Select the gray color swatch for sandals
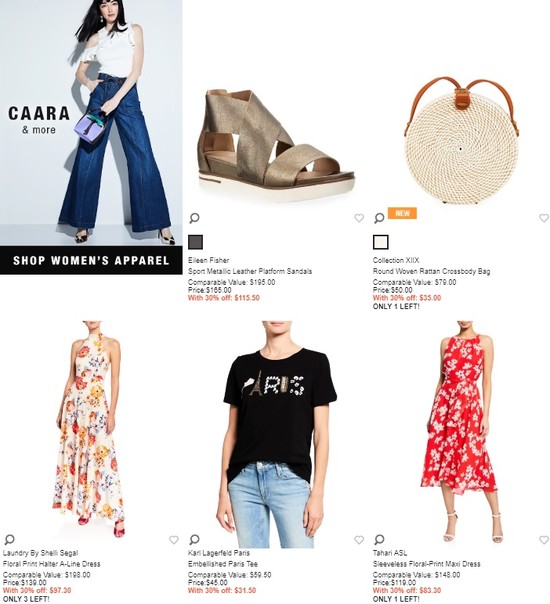 196,242
